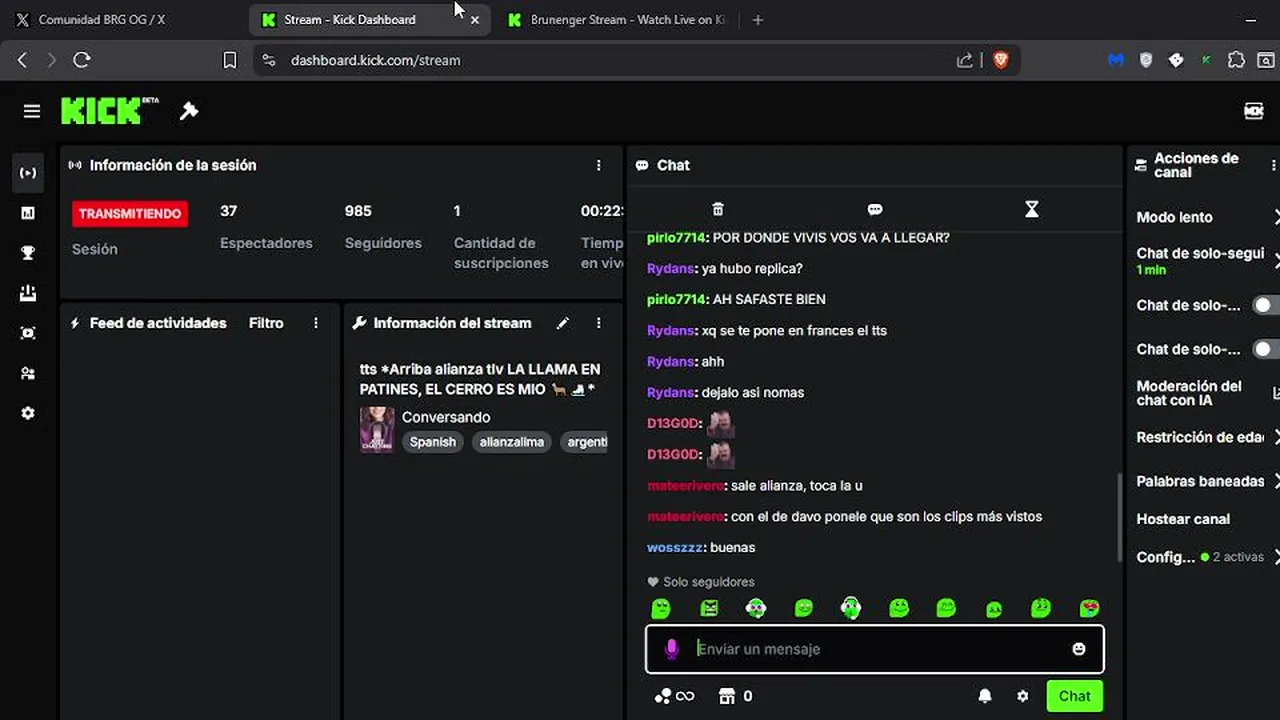Click the emote in D13G0D's first chat message

coord(721,423)
